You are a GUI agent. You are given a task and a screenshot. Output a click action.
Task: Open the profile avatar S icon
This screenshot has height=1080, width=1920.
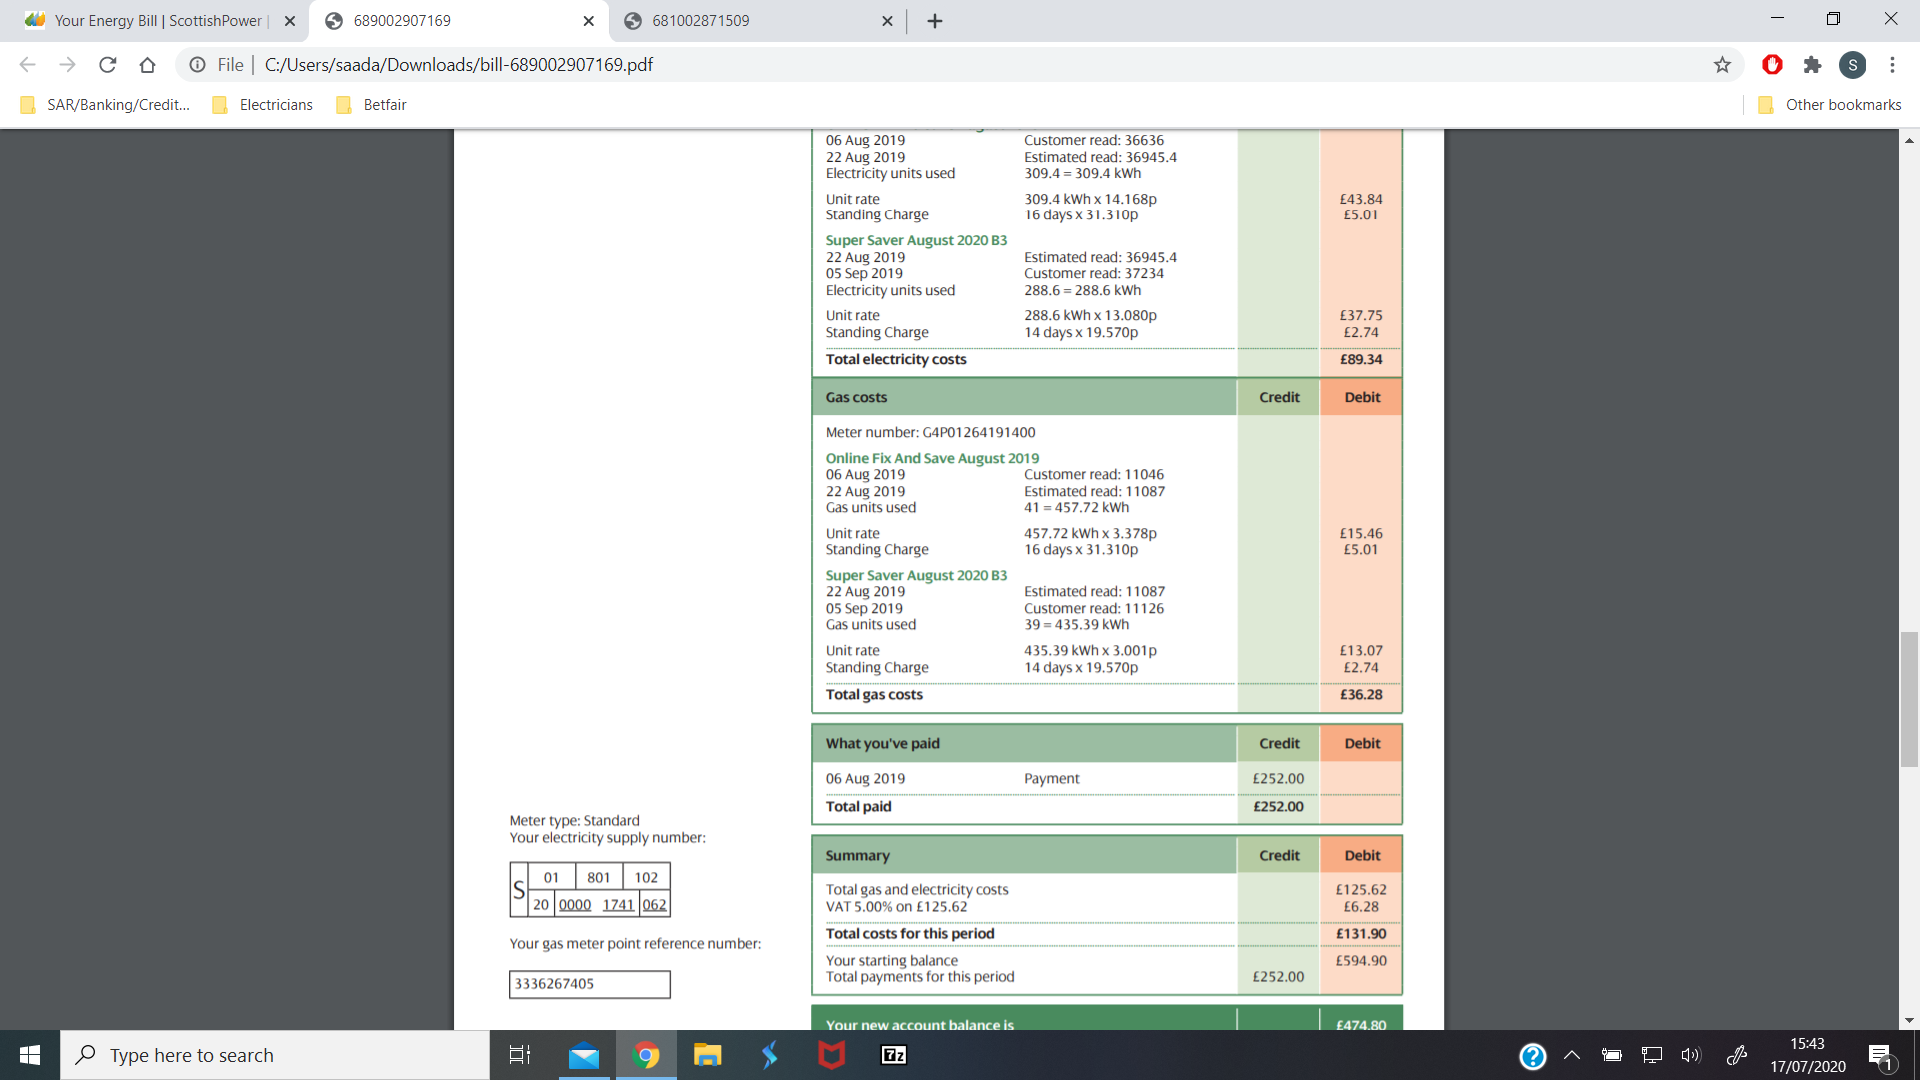(1852, 65)
